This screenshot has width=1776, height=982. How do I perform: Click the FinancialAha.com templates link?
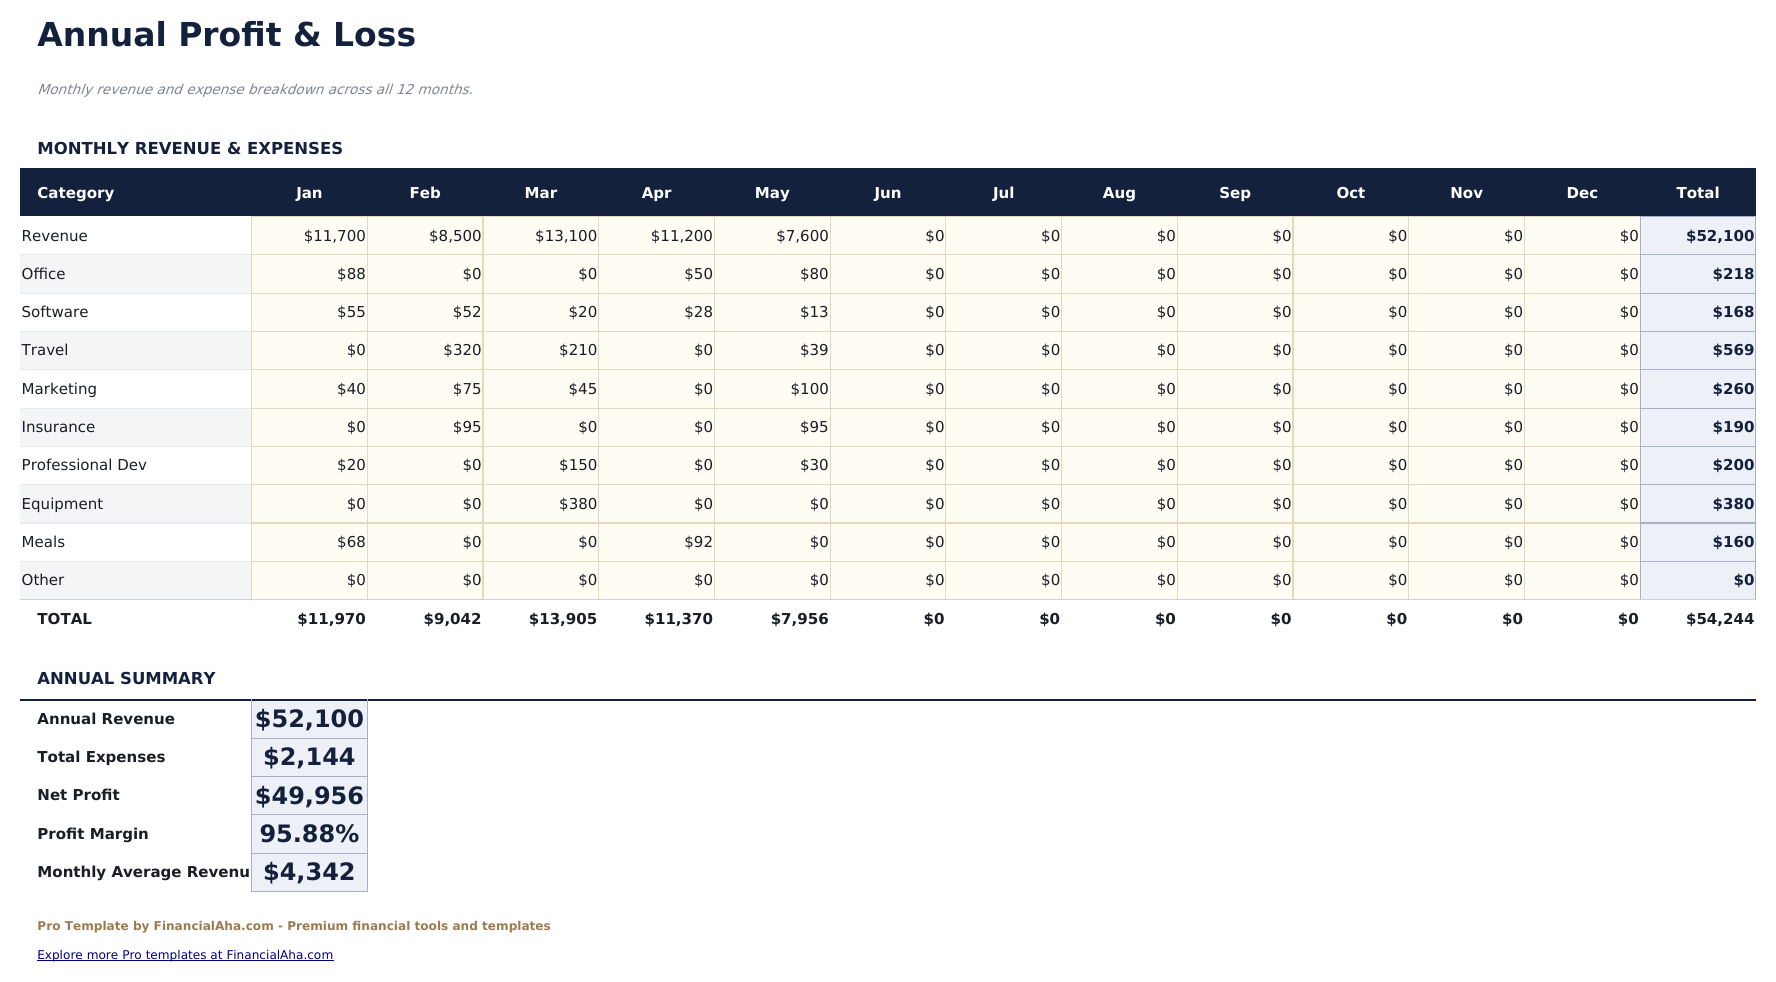click(x=186, y=955)
